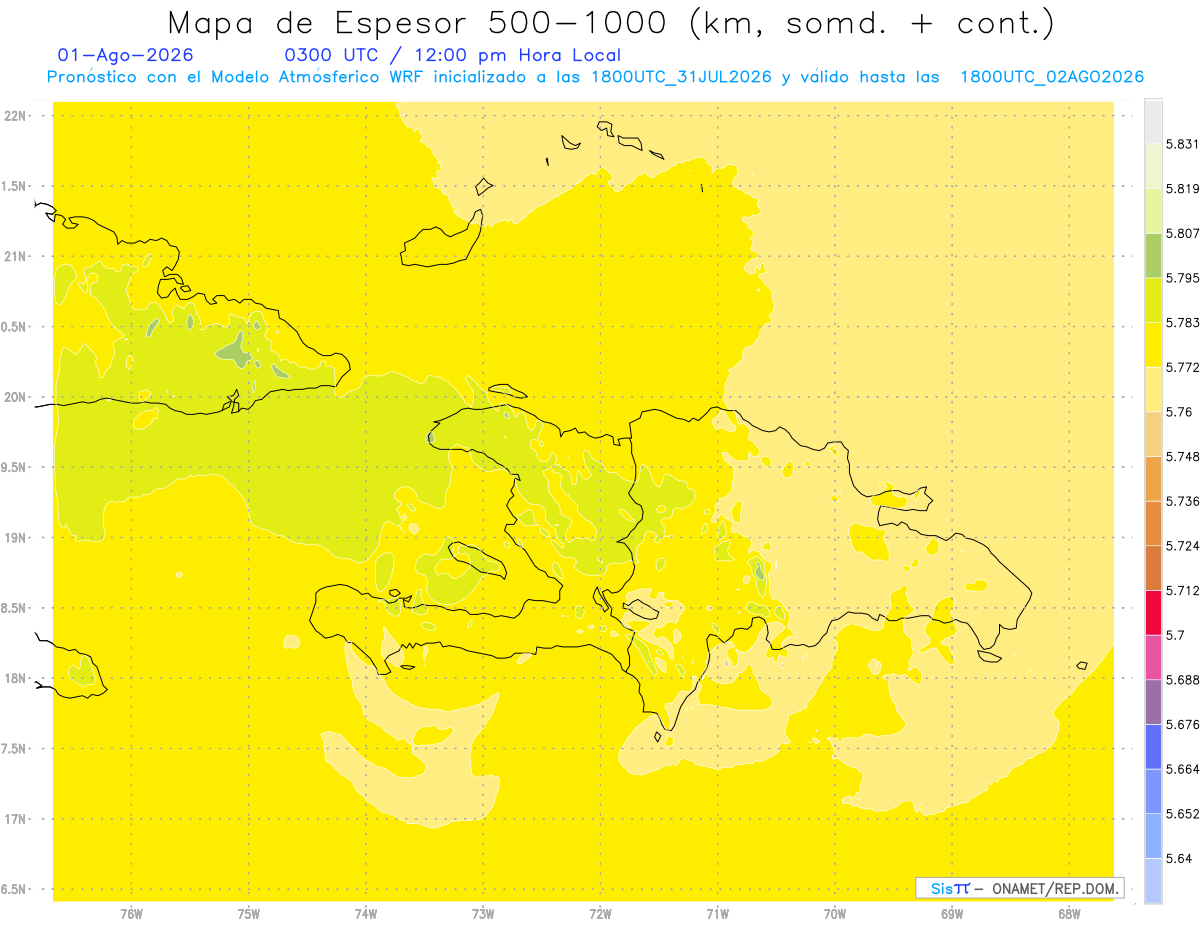Click the colorbar value "5.748"
The height and width of the screenshot is (927, 1200).
click(1182, 456)
